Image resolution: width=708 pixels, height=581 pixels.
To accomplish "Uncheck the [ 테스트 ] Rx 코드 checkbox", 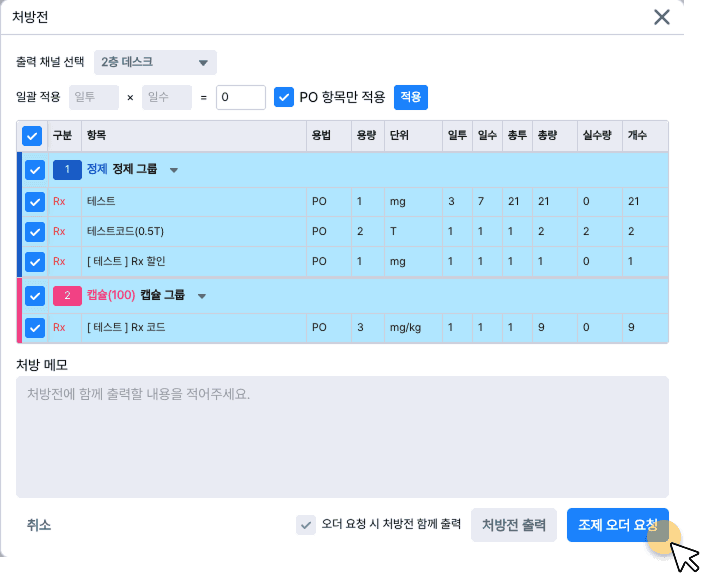I will pyautogui.click(x=35, y=328).
